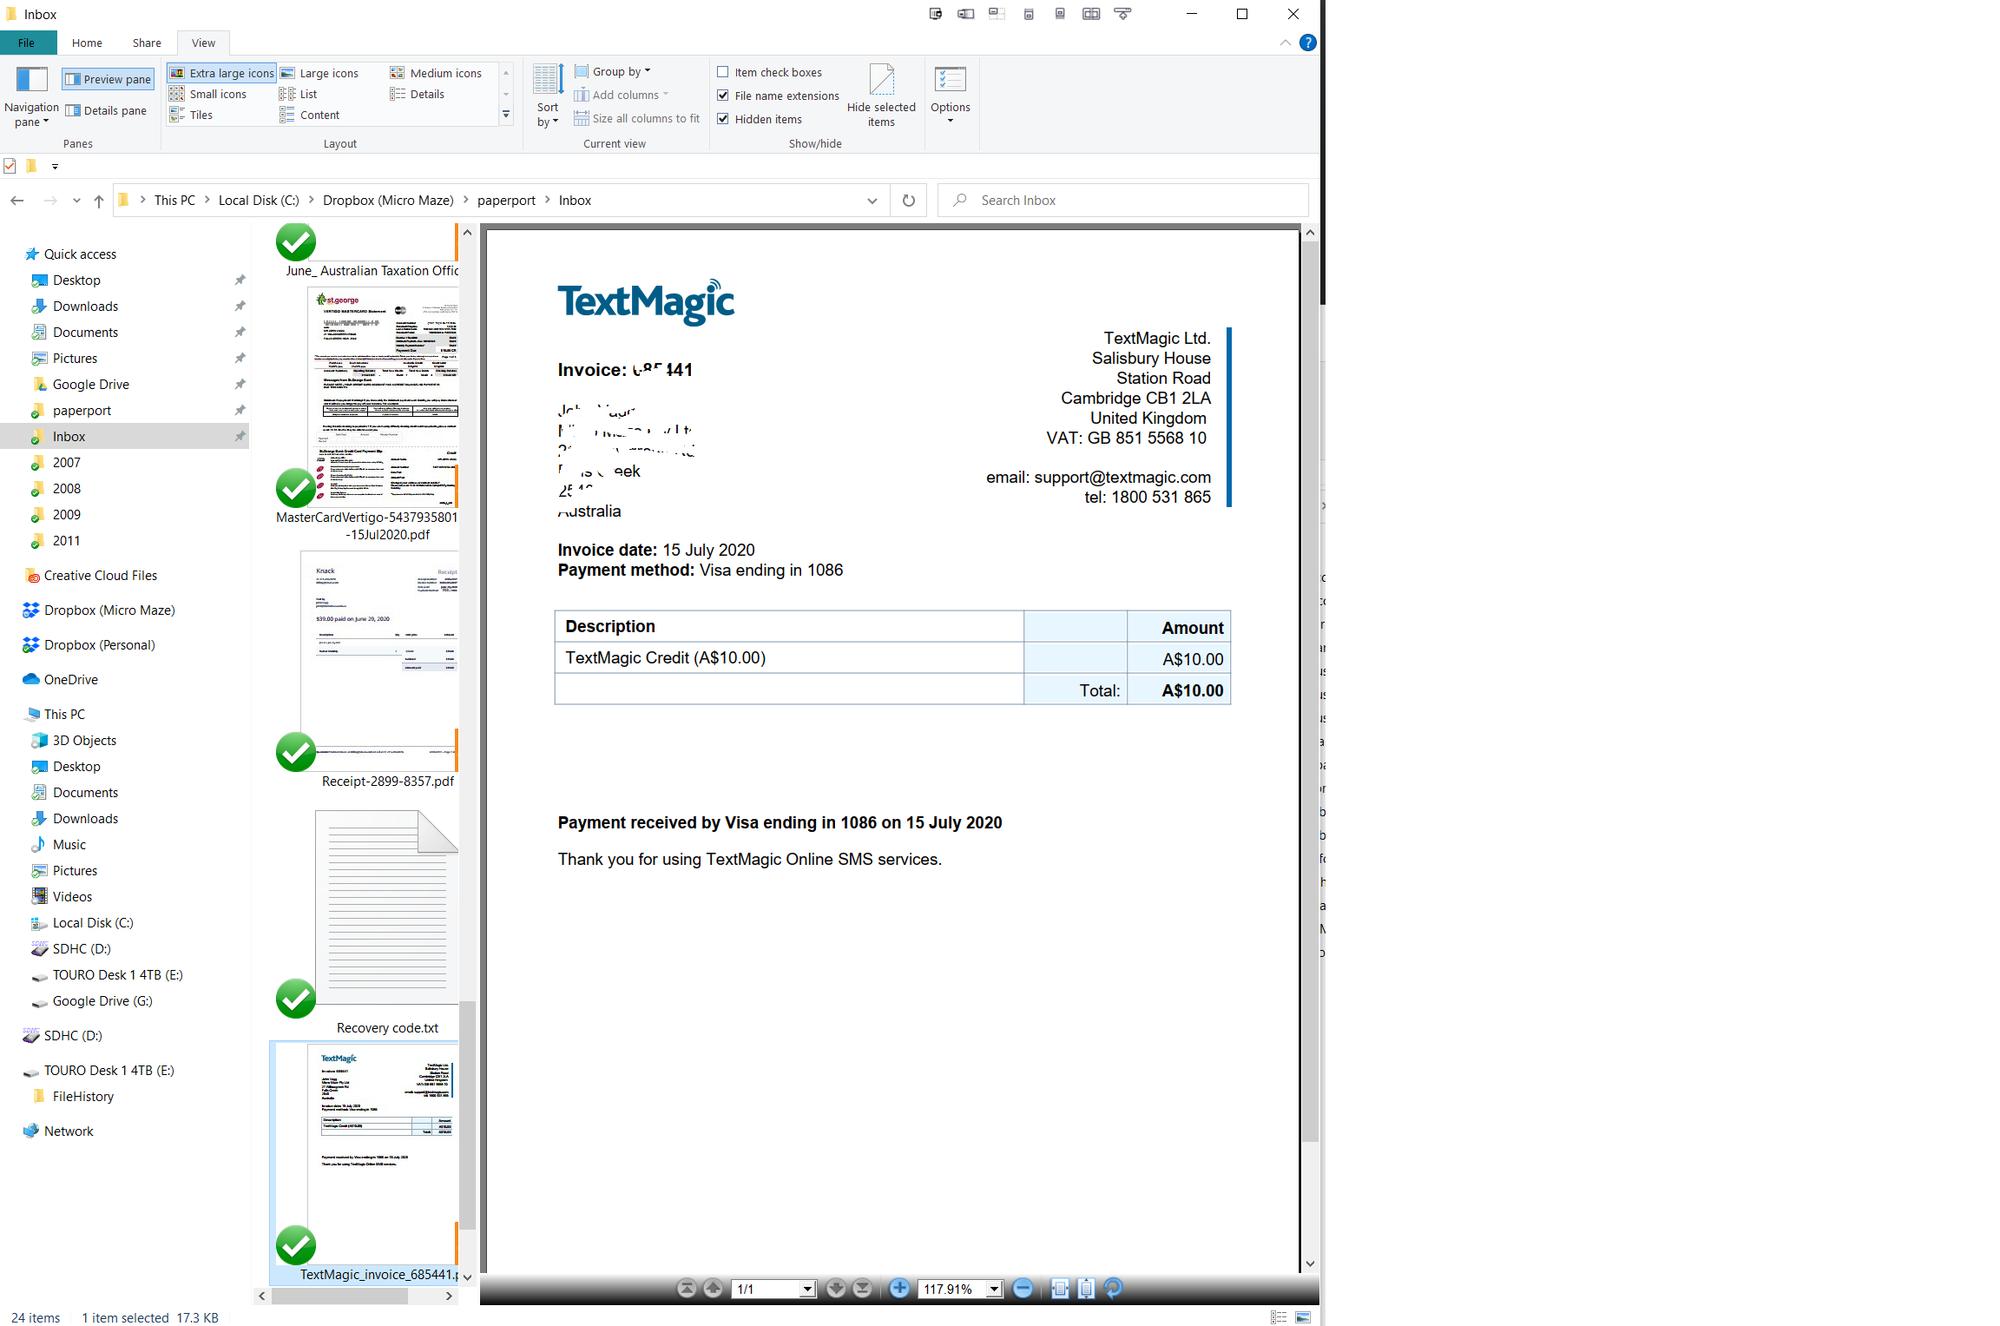Screen dimensions: 2000x1326
Task: Click into the Search Inbox field
Action: click(x=1123, y=200)
